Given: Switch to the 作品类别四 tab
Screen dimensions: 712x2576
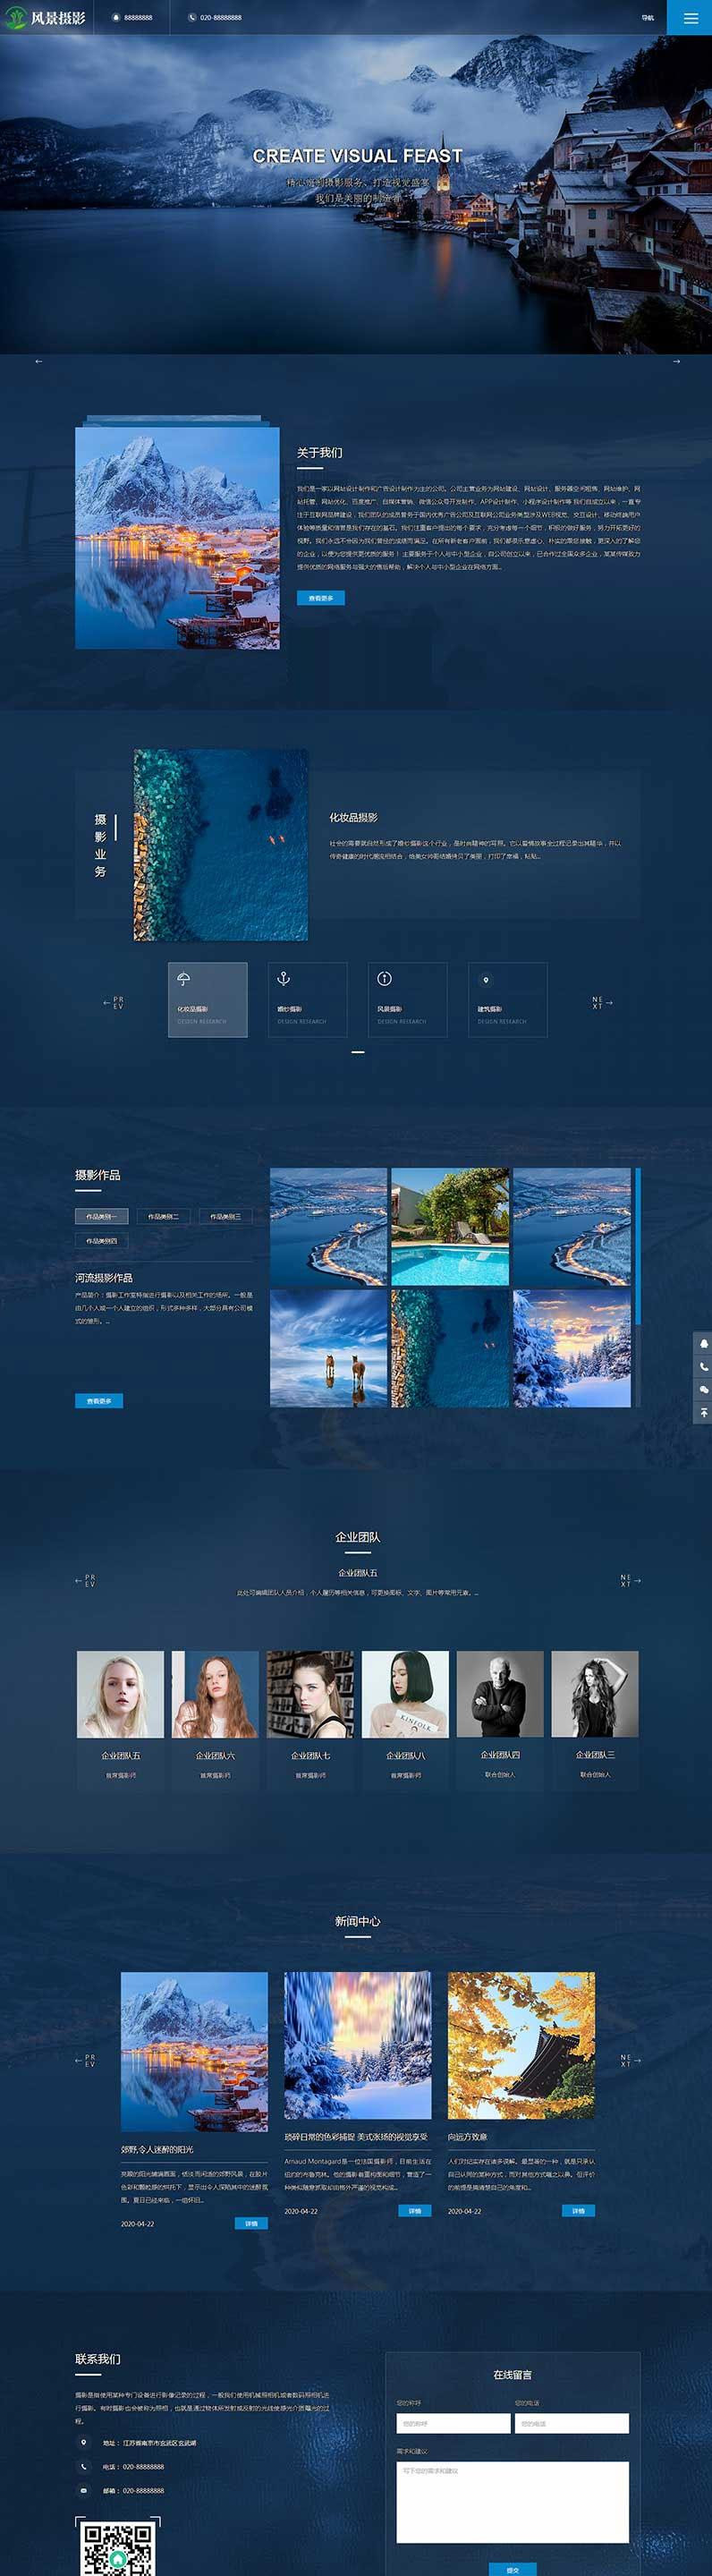Looking at the screenshot, I should click(101, 1240).
